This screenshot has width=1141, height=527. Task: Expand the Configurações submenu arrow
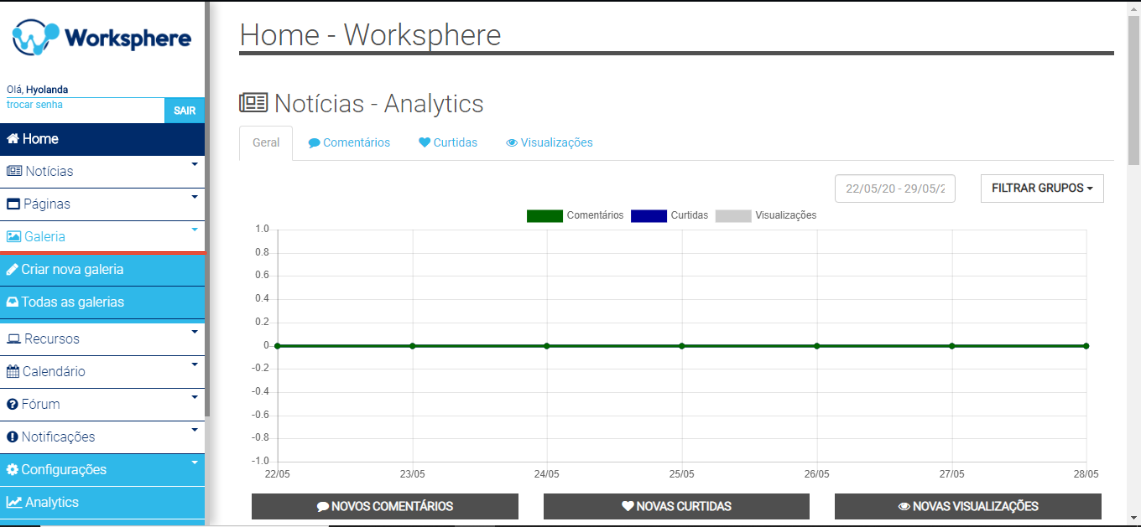click(x=194, y=462)
